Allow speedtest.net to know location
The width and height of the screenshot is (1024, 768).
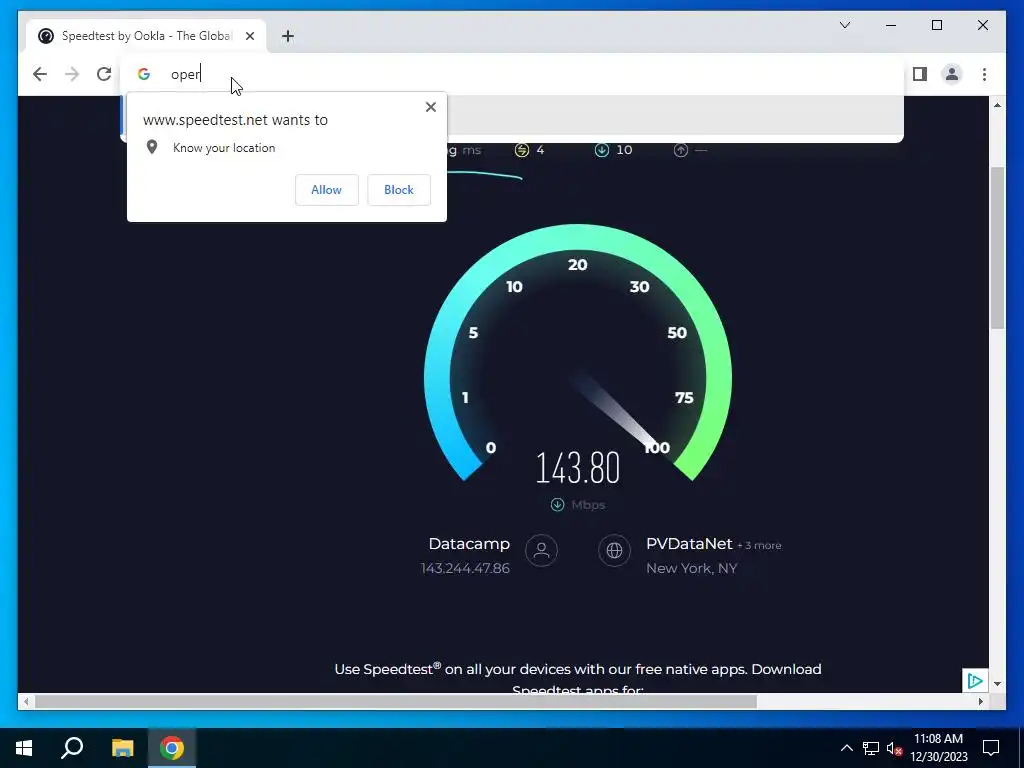point(327,189)
